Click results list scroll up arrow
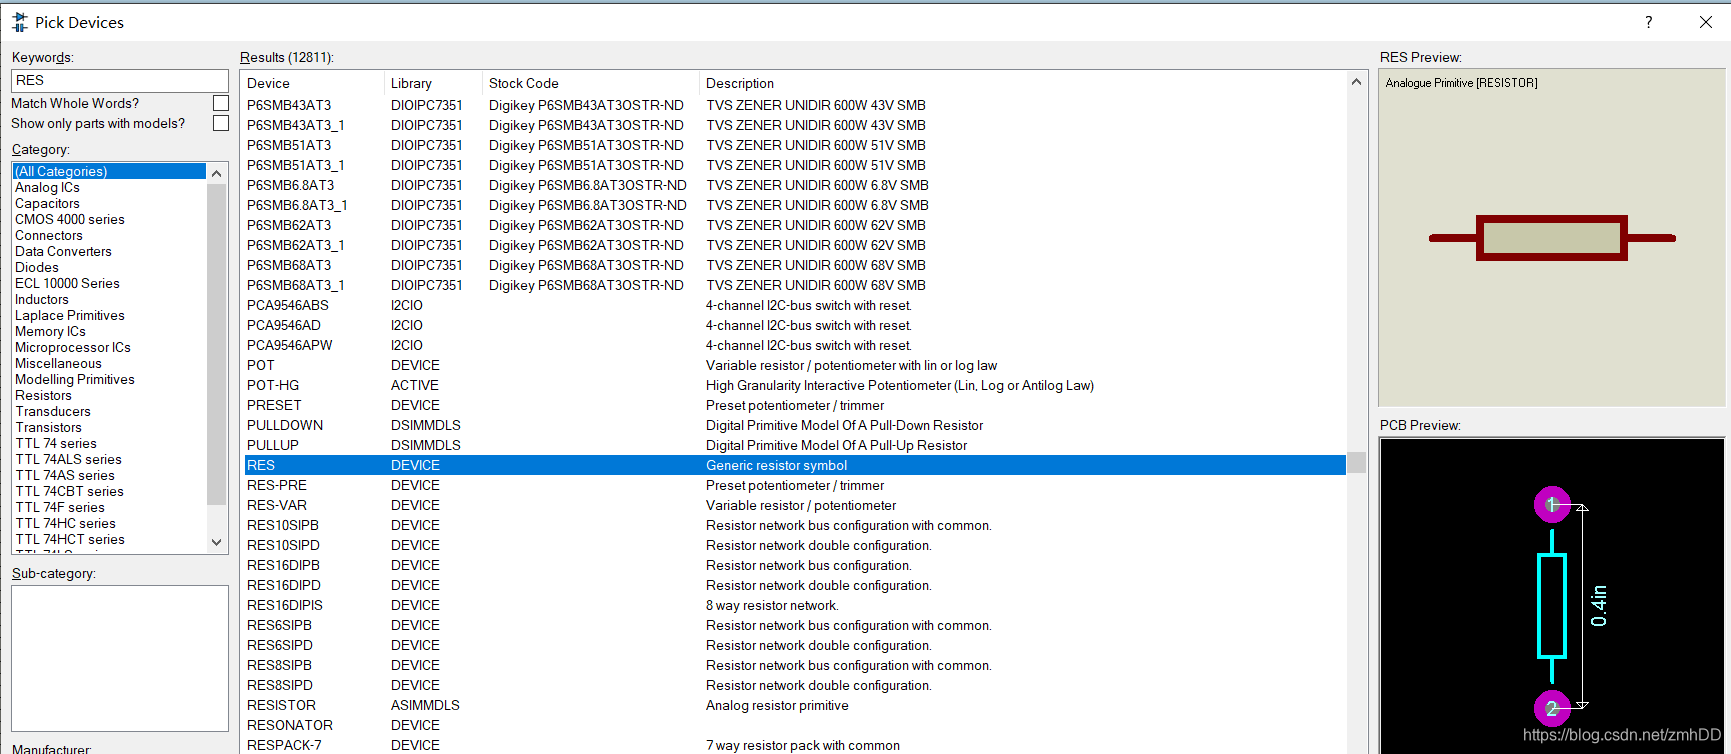1731x754 pixels. point(1356,82)
